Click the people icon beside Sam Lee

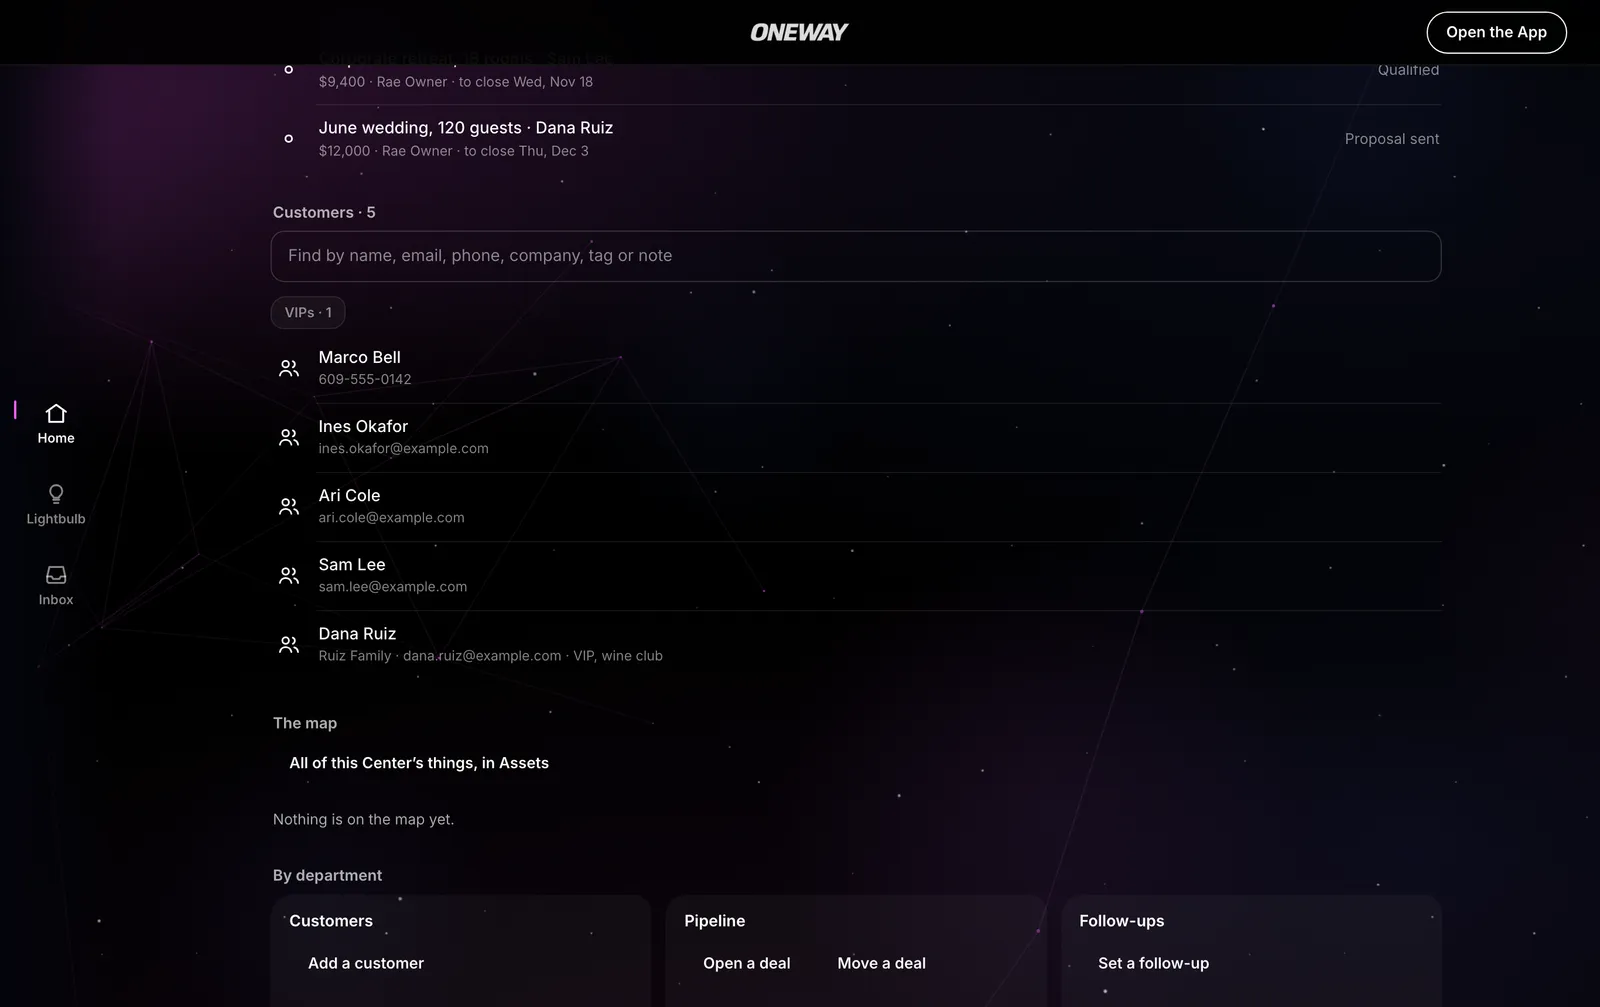click(289, 575)
